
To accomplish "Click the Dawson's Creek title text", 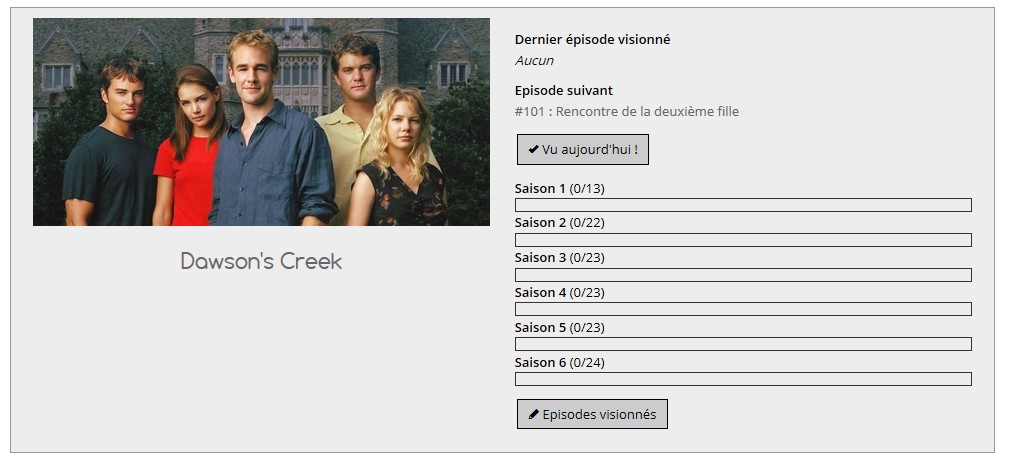I will (262, 261).
